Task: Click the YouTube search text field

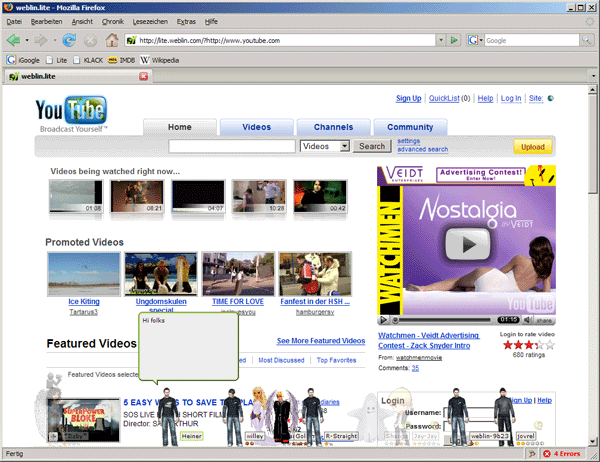Action: (232, 146)
